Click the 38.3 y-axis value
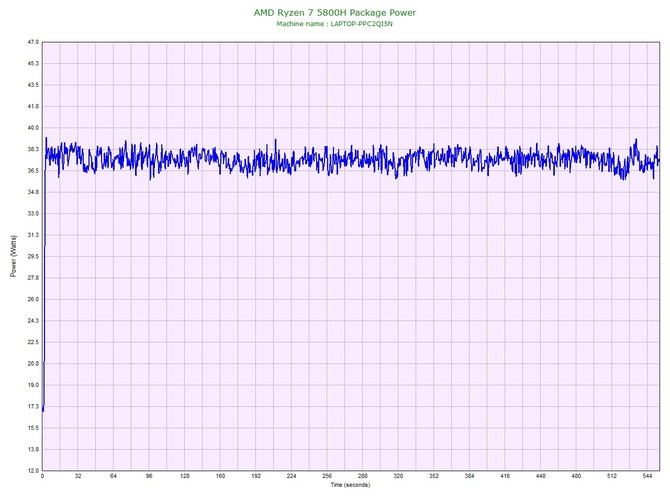Image resolution: width=670 pixels, height=502 pixels. click(x=33, y=149)
